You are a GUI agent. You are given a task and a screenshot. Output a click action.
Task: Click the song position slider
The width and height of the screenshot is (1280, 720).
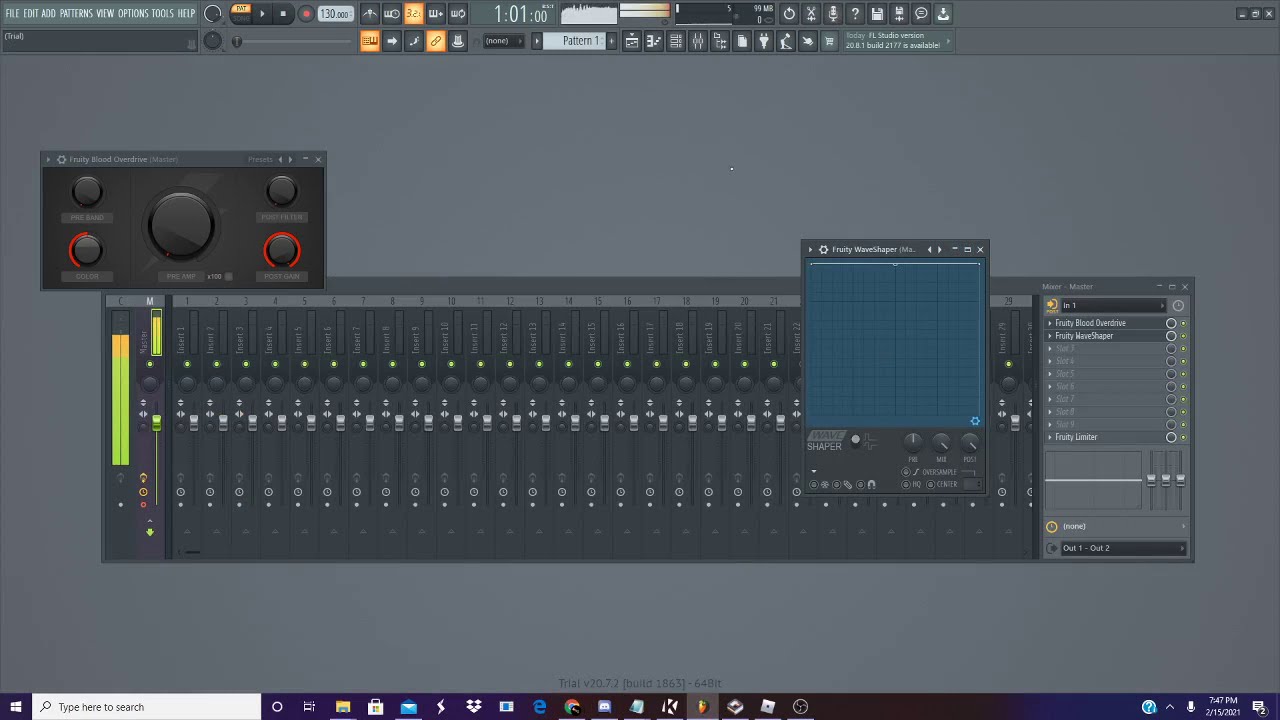pos(237,41)
